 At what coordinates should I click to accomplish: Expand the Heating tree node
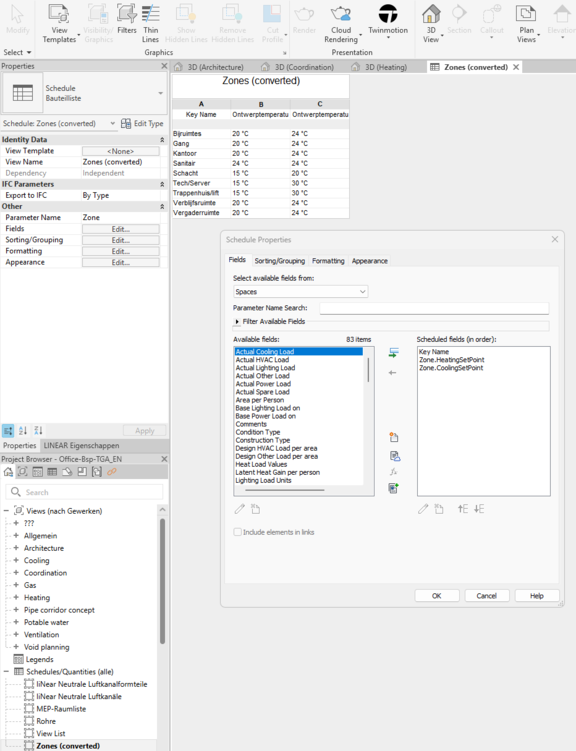[16, 597]
